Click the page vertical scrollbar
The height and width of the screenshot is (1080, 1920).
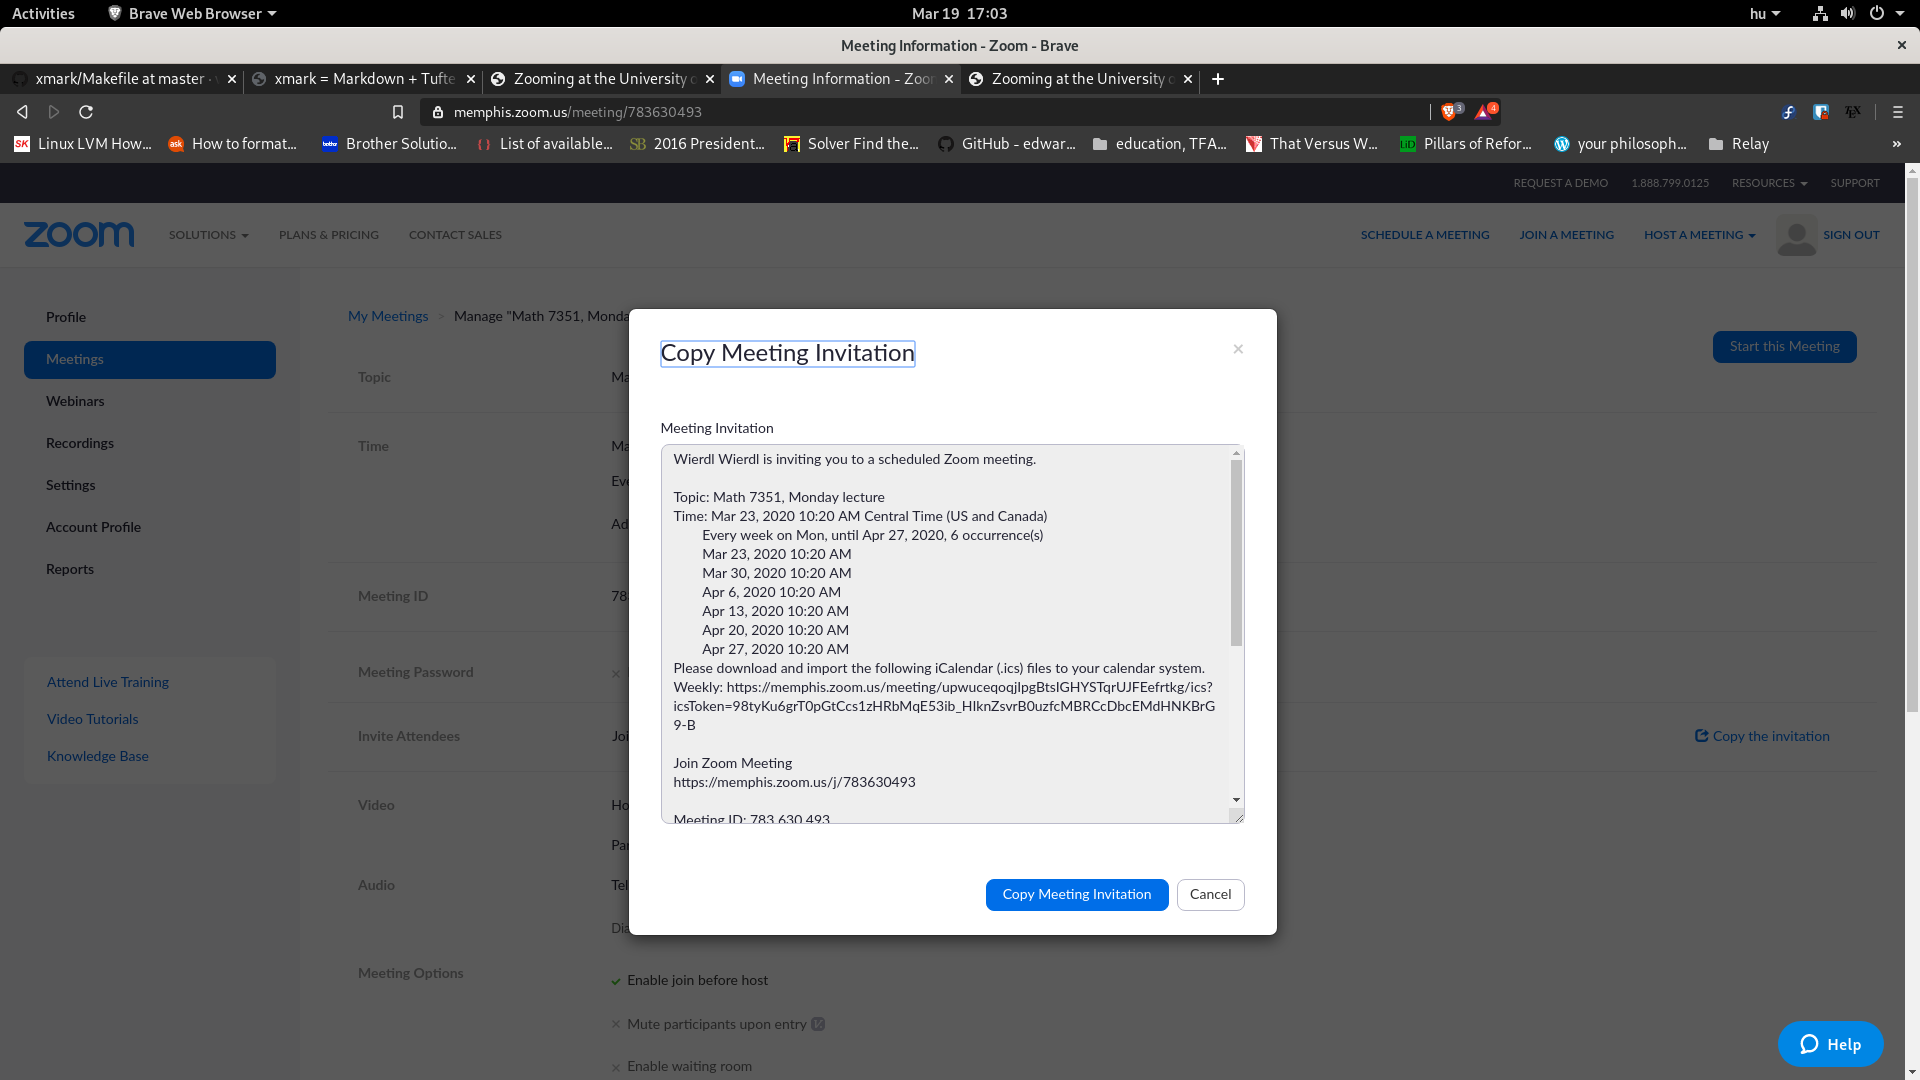point(1912,445)
